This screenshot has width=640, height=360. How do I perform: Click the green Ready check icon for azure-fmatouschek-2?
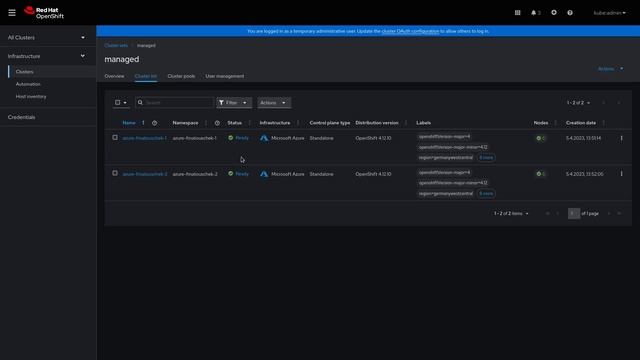pos(231,173)
